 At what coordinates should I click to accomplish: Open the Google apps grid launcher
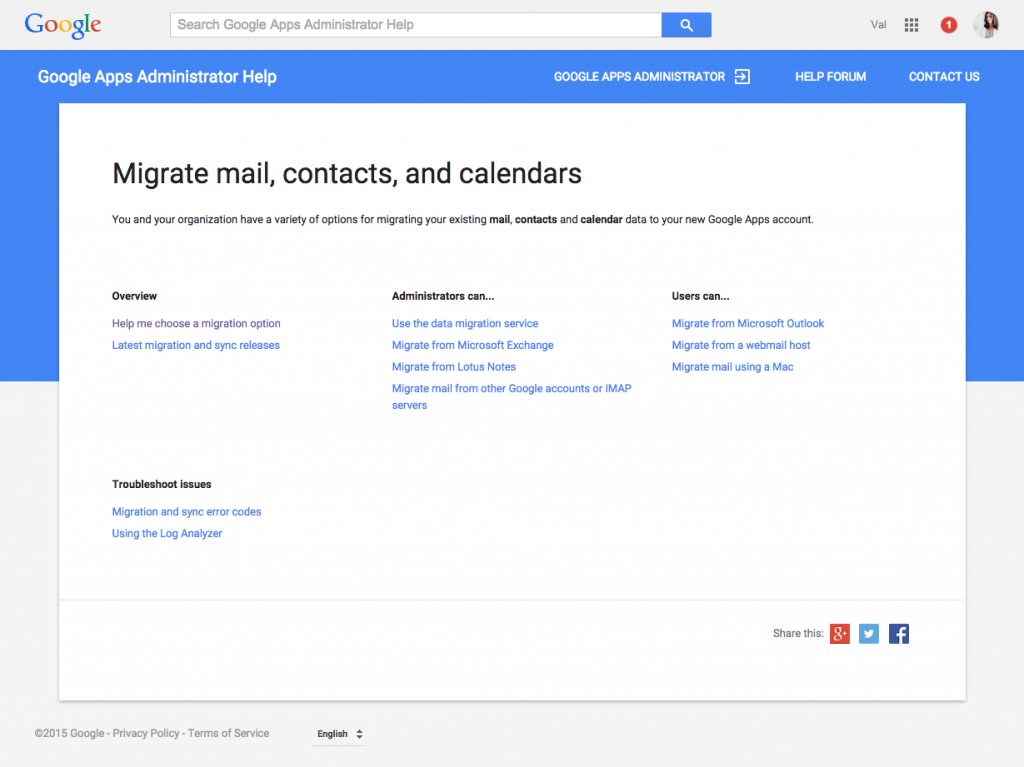coord(911,25)
